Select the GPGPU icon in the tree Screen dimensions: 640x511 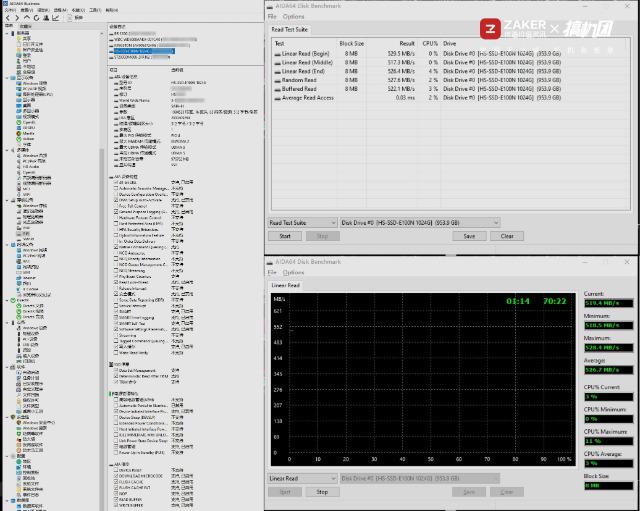19,128
